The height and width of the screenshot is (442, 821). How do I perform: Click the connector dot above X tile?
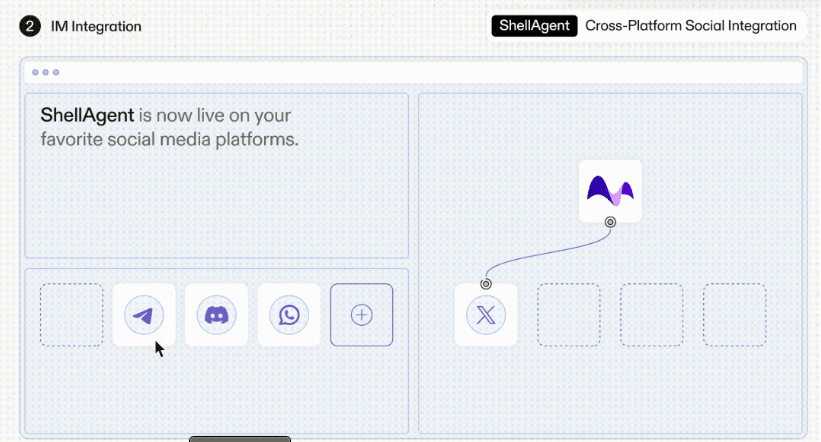point(486,284)
